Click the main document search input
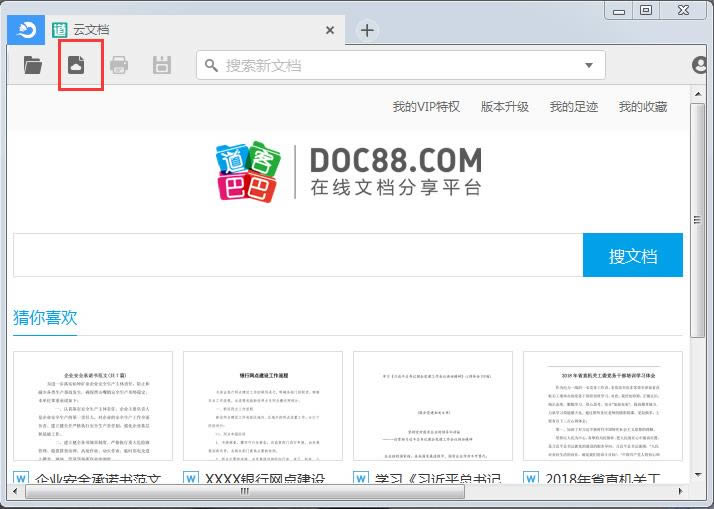This screenshot has height=509, width=714. [298, 255]
